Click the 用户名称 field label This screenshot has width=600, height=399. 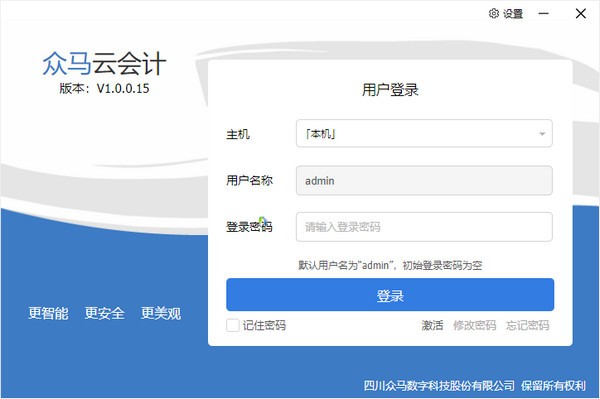point(249,180)
